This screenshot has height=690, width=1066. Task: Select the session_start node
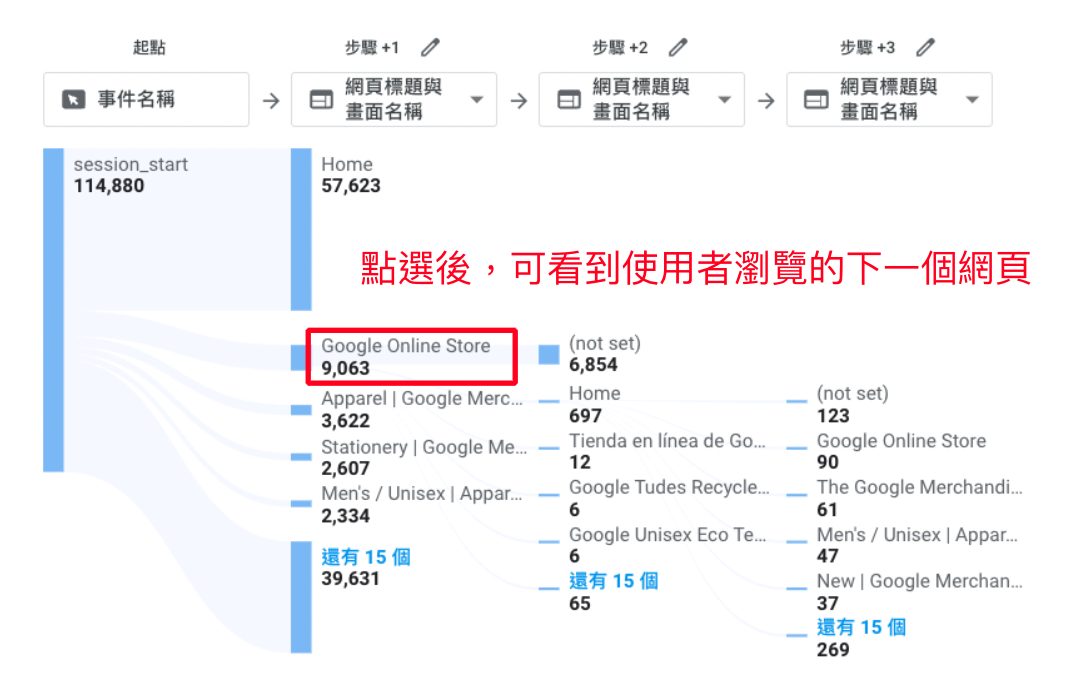(131, 175)
